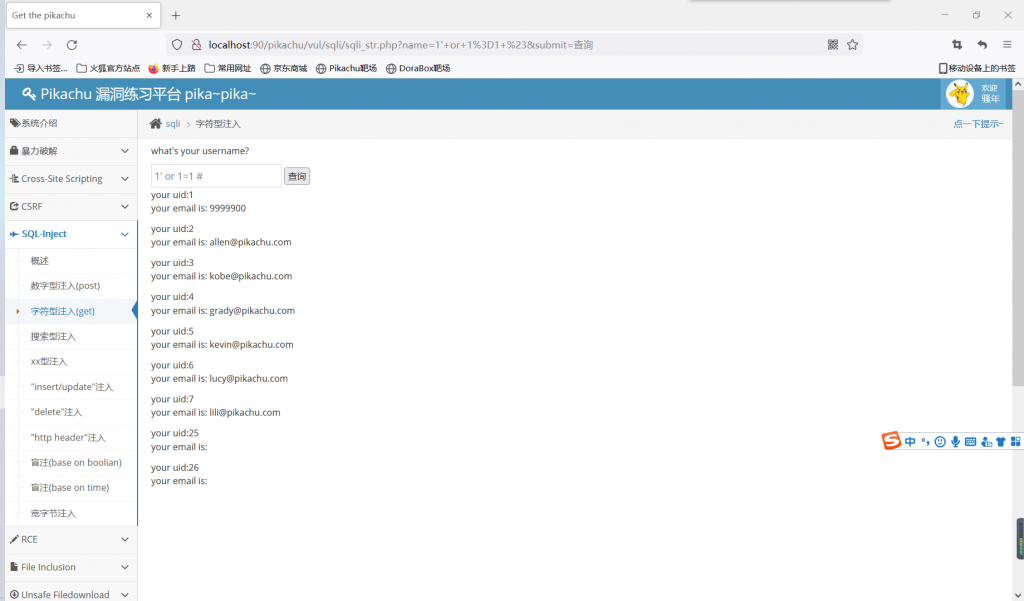This screenshot has height=601, width=1024.
Task: Click the 点一下提示~ hint link
Action: 978,124
